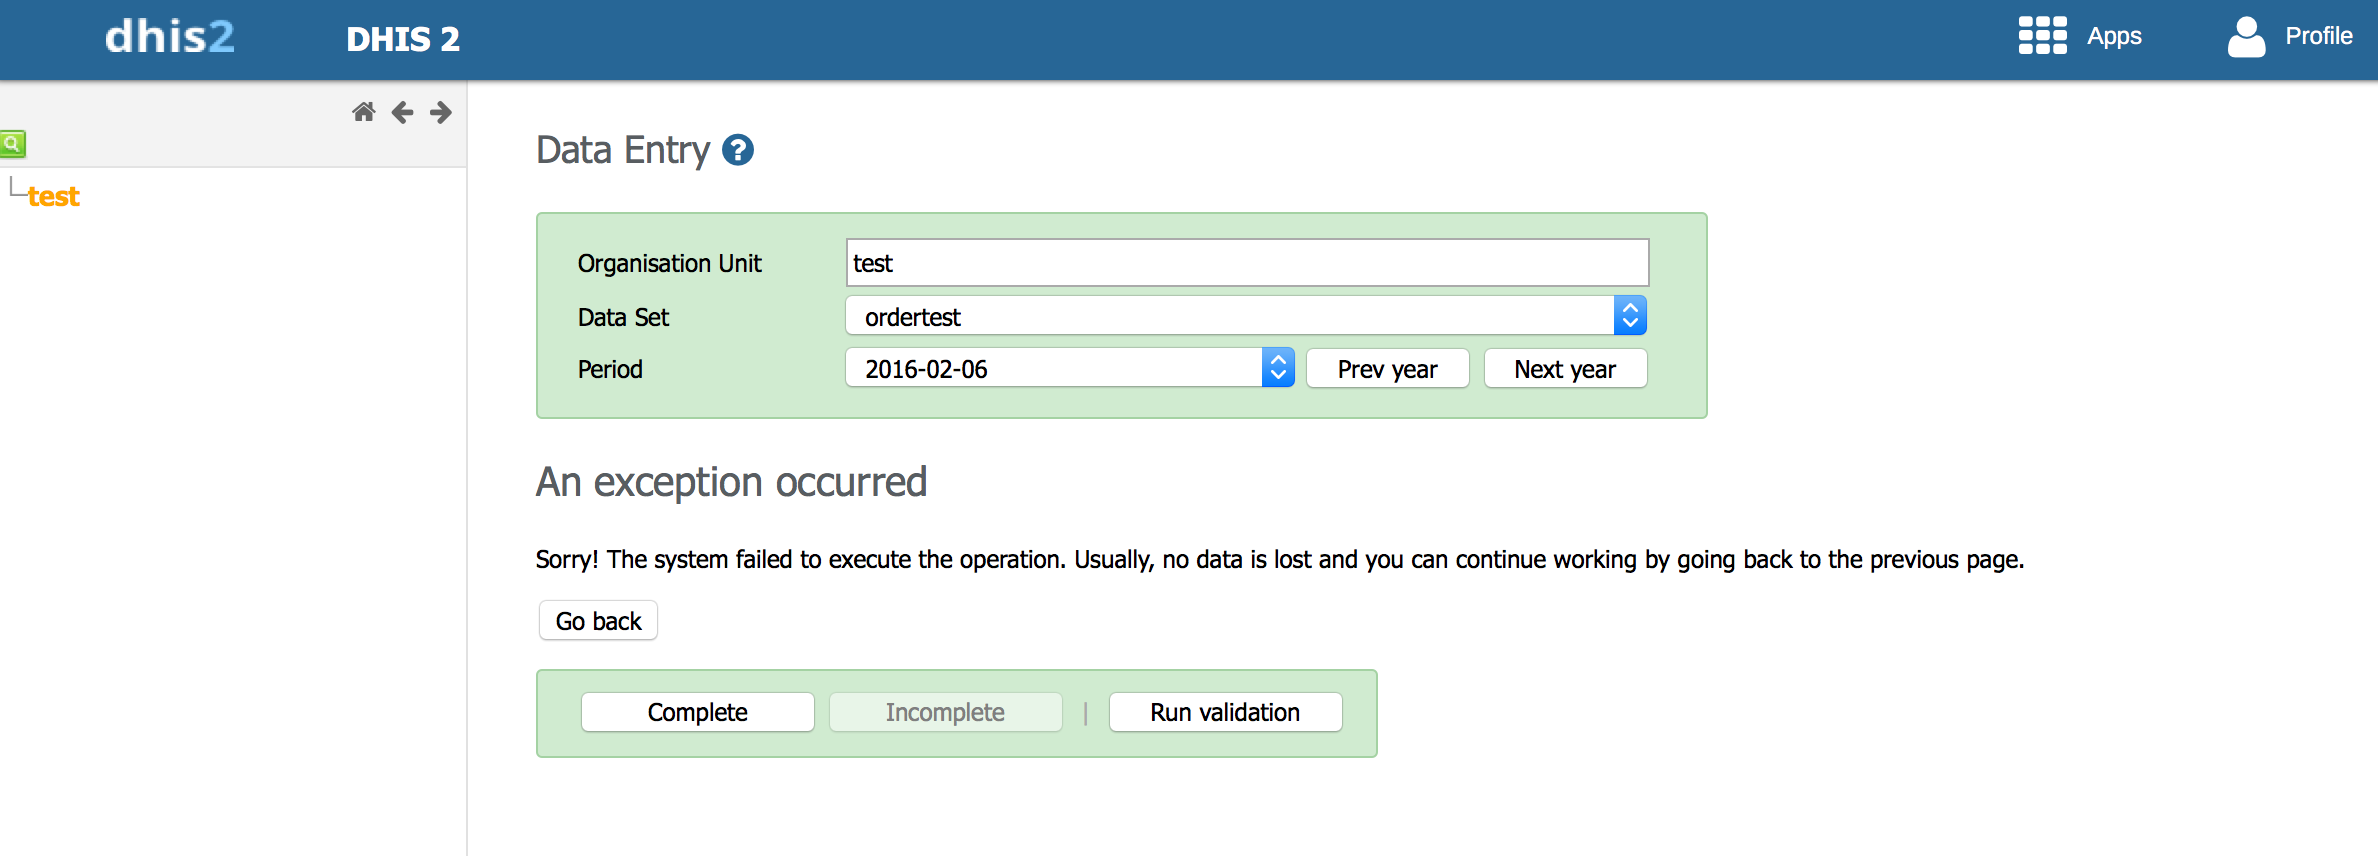The height and width of the screenshot is (856, 2378).
Task: Click the dhis2 logo
Action: [170, 38]
